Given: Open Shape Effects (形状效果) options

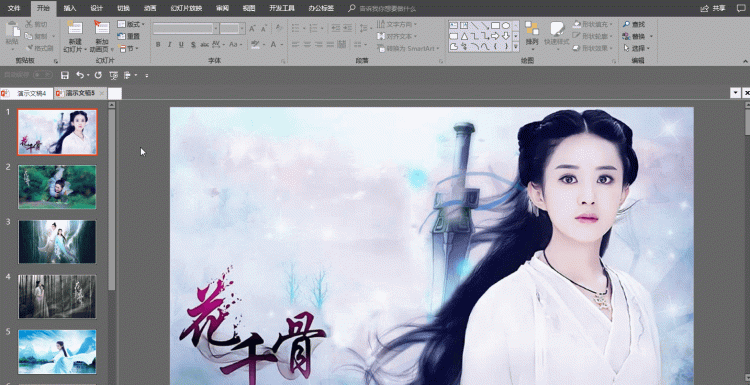Looking at the screenshot, I should tap(593, 48).
